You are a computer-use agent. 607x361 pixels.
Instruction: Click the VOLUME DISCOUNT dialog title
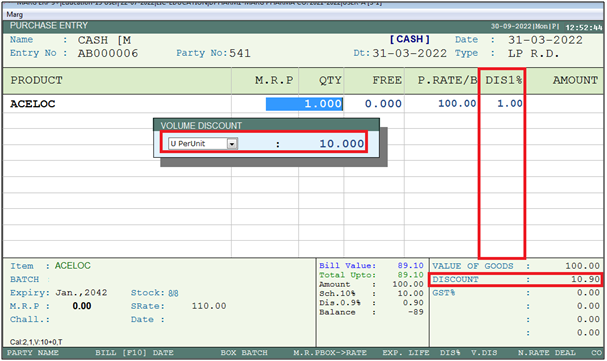click(x=201, y=126)
